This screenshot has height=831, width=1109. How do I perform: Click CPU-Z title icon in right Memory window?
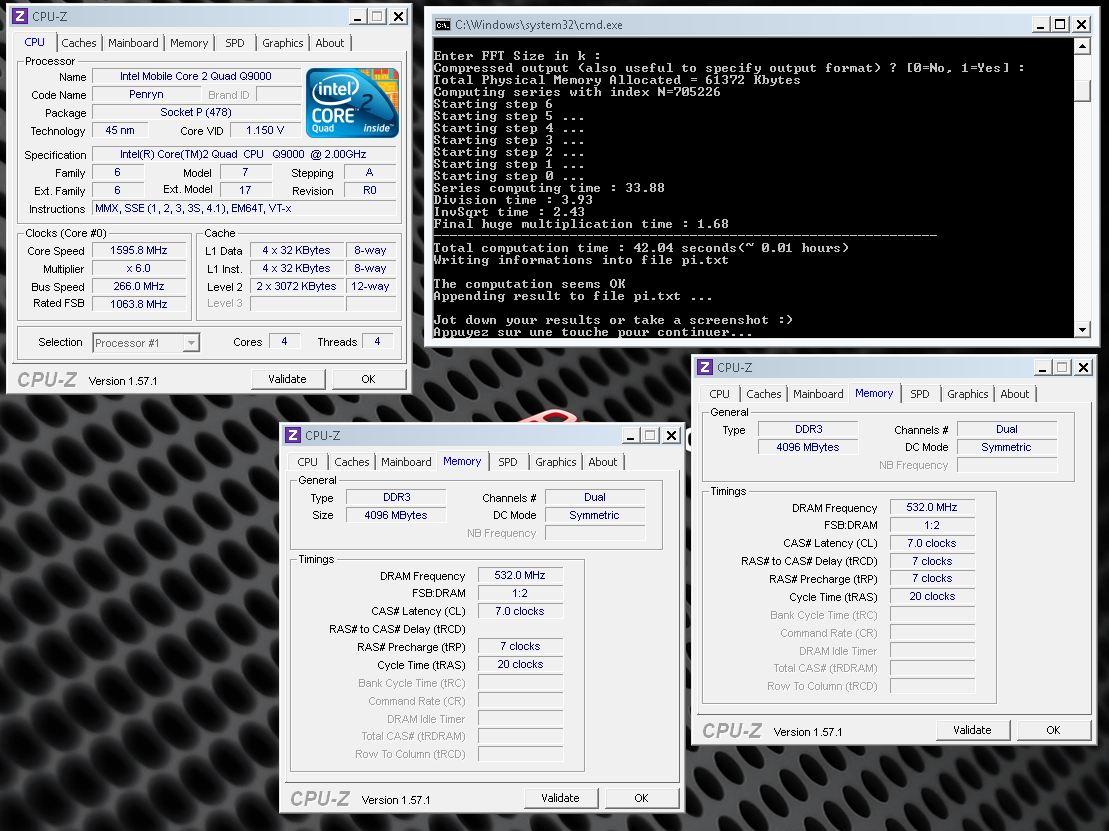704,367
